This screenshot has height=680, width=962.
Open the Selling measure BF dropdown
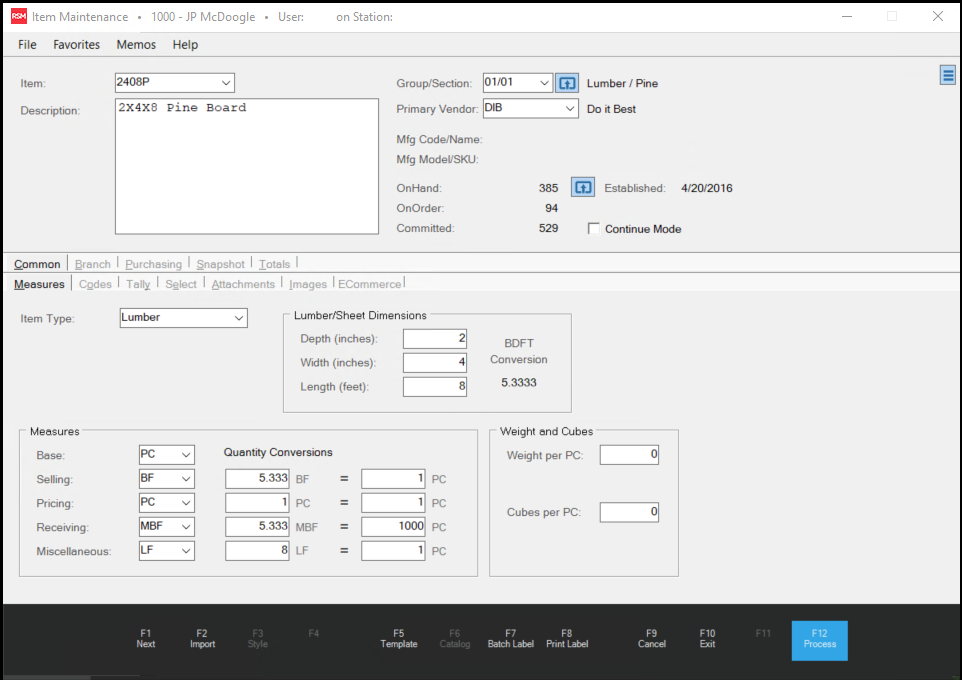click(186, 479)
